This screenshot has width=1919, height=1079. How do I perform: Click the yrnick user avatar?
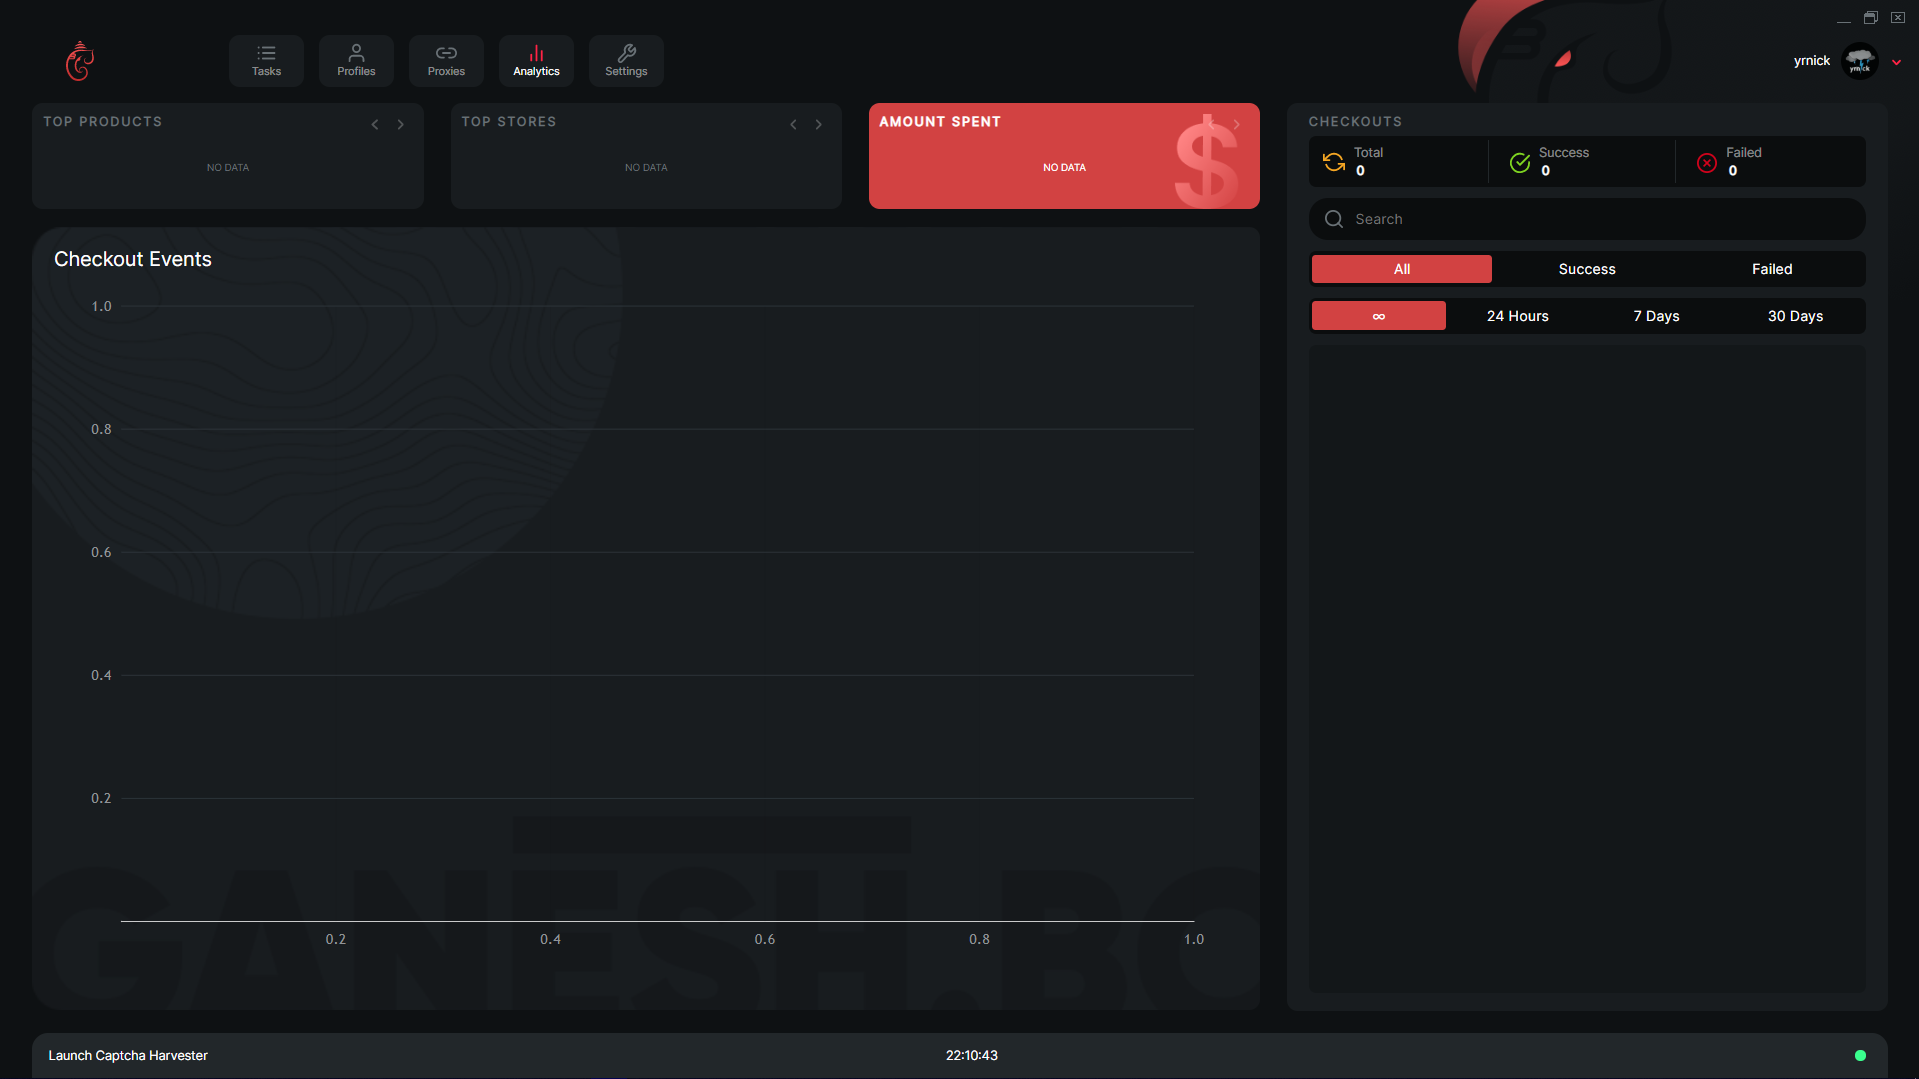(x=1859, y=61)
